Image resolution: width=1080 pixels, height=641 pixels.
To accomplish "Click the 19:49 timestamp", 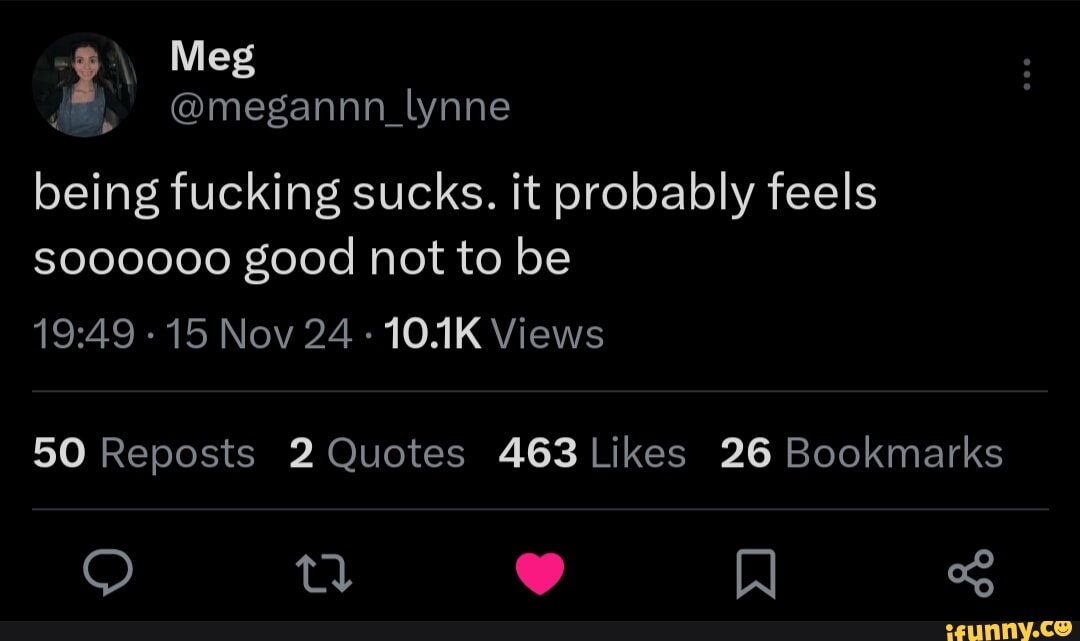I will coord(84,333).
